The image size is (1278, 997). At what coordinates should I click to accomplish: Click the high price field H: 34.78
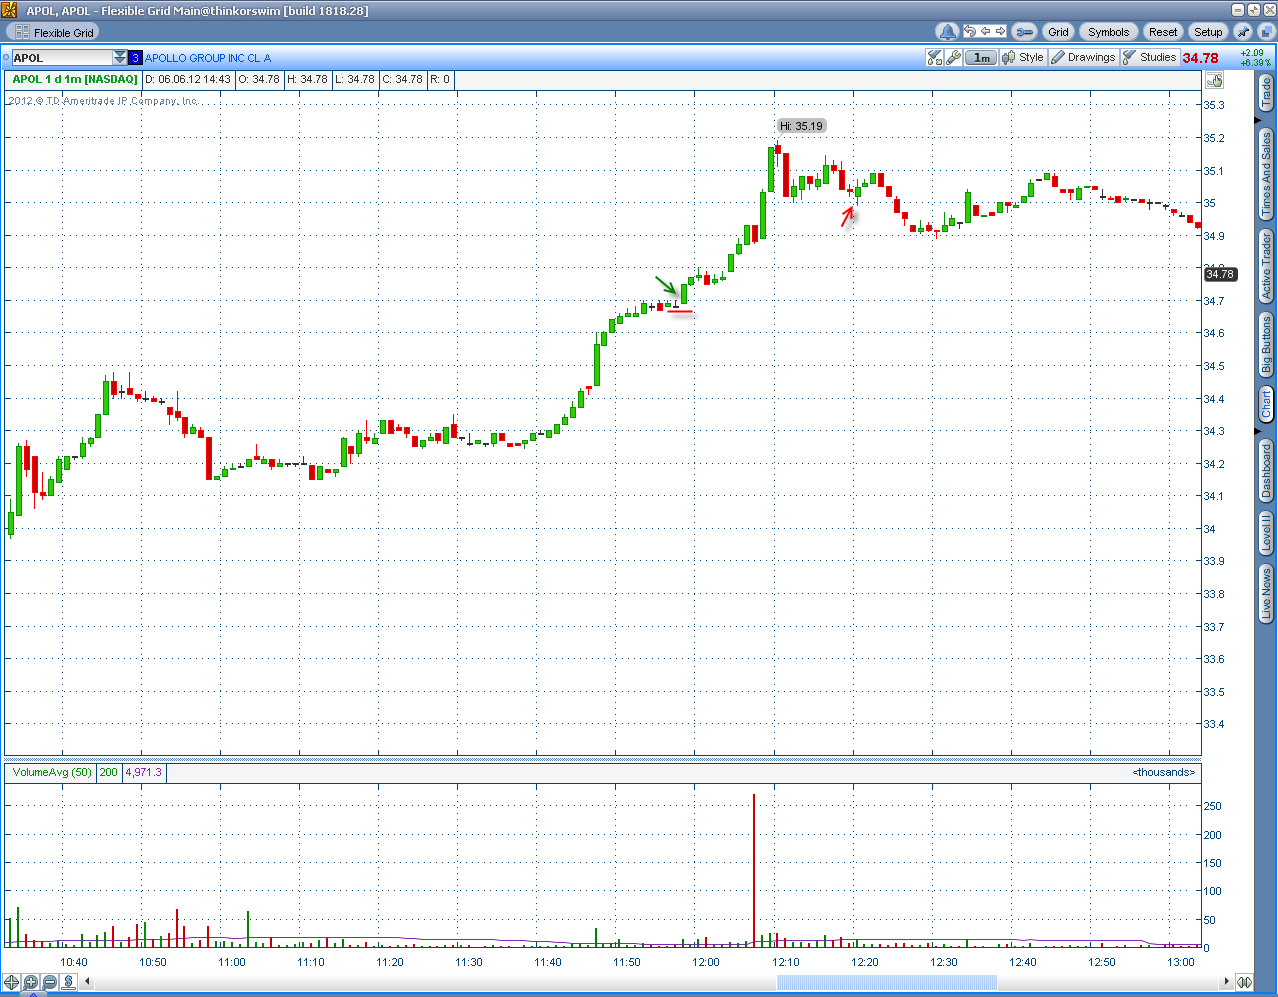(x=308, y=79)
